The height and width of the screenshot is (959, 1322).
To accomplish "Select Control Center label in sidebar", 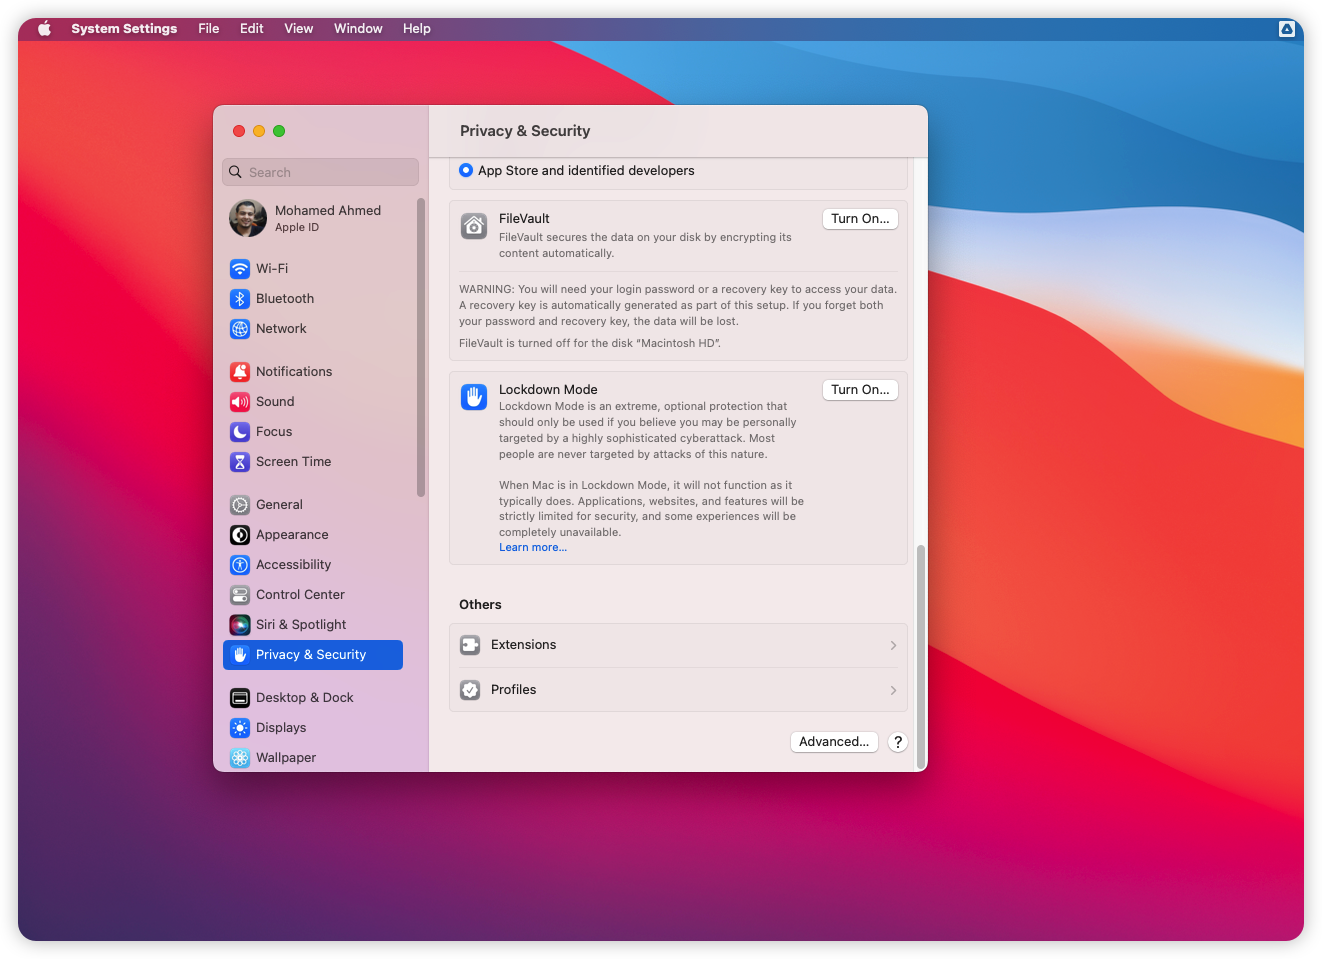I will pyautogui.click(x=300, y=595).
